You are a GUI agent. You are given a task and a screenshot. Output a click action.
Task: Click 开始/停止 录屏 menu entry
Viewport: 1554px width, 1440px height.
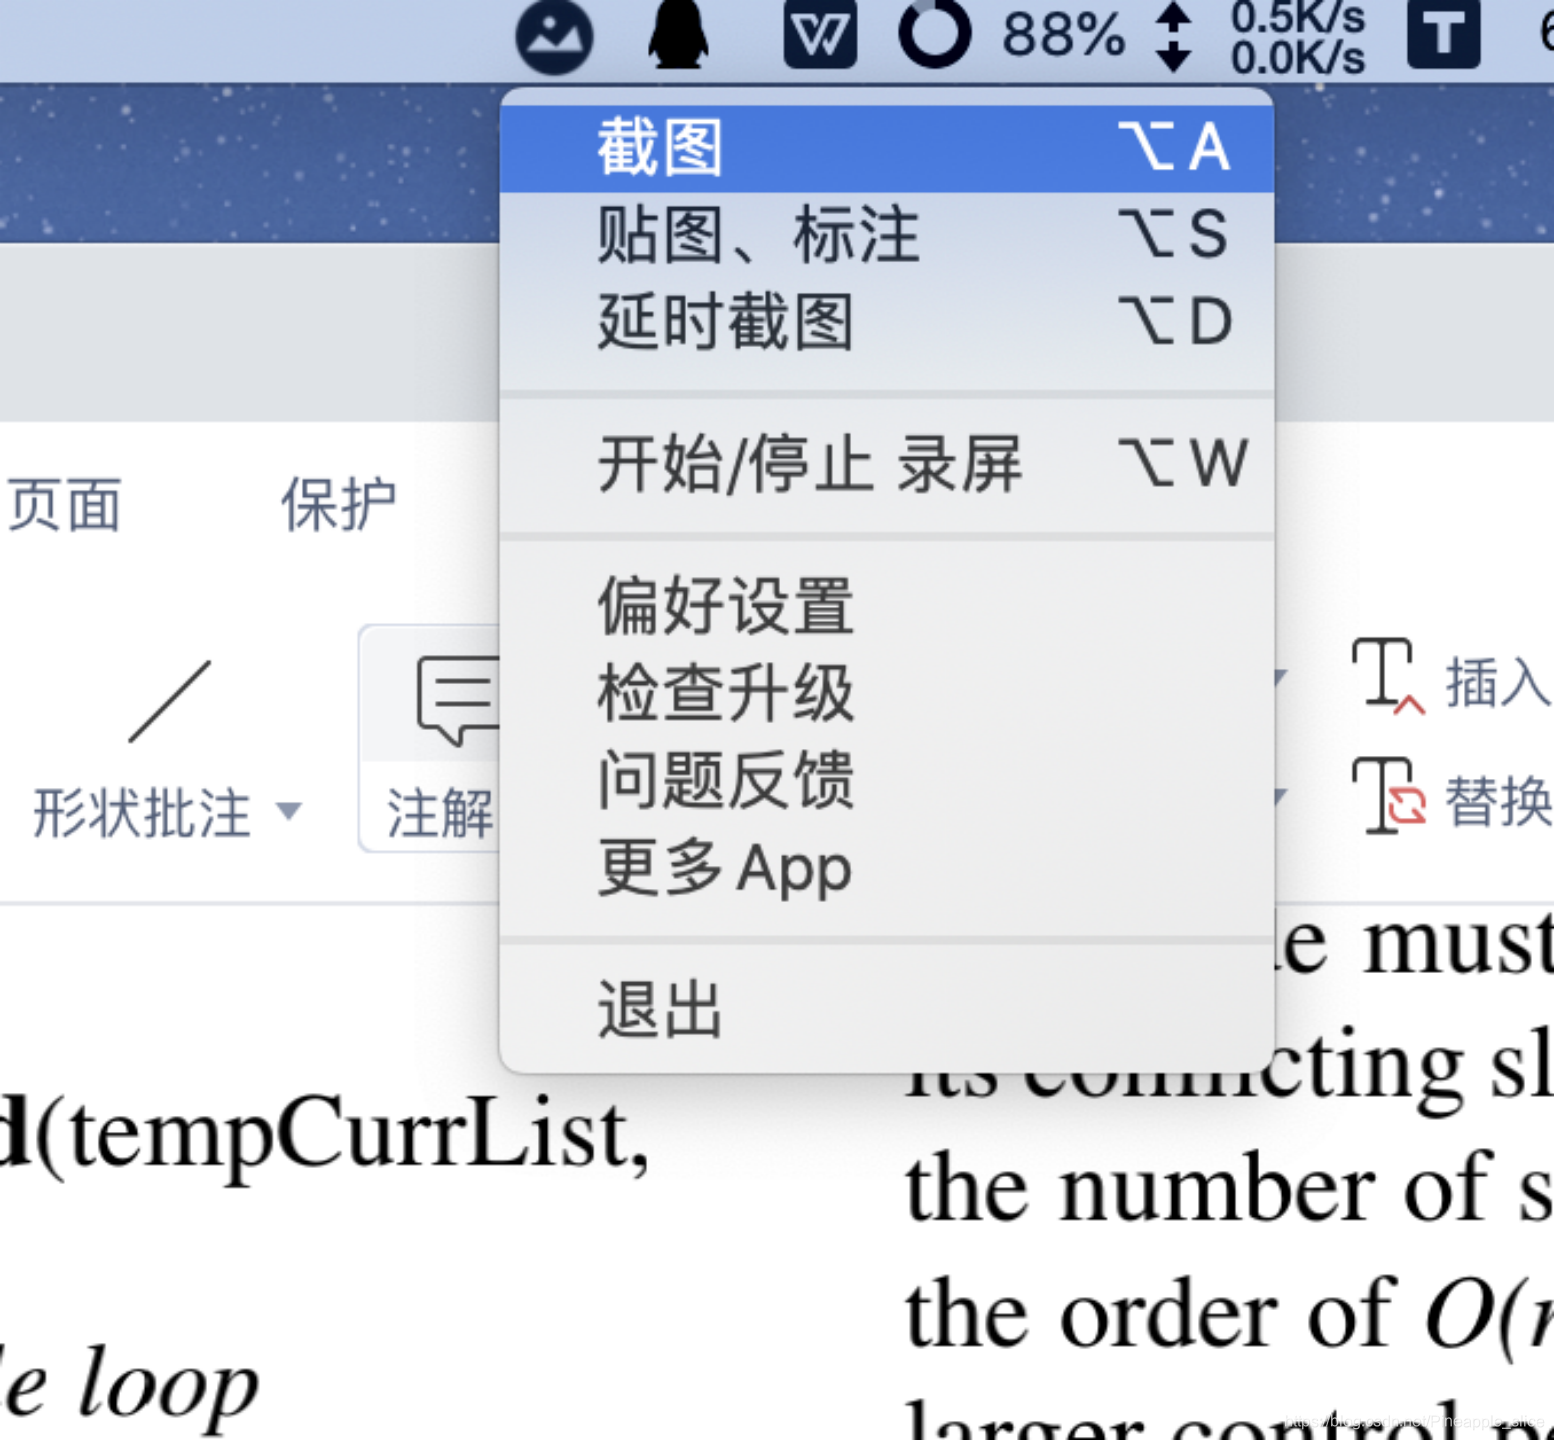pyautogui.click(x=886, y=465)
